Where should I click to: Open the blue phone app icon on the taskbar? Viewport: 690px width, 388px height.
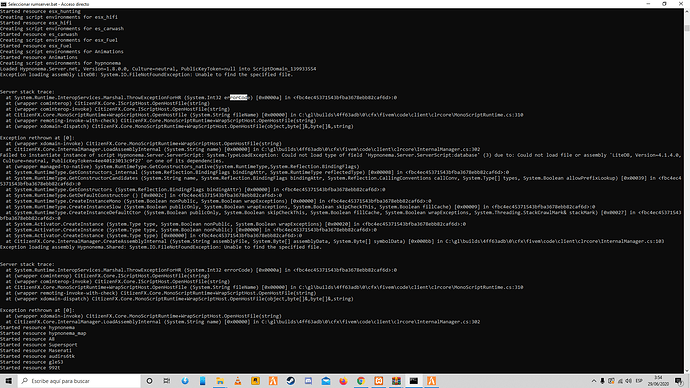pos(202,381)
